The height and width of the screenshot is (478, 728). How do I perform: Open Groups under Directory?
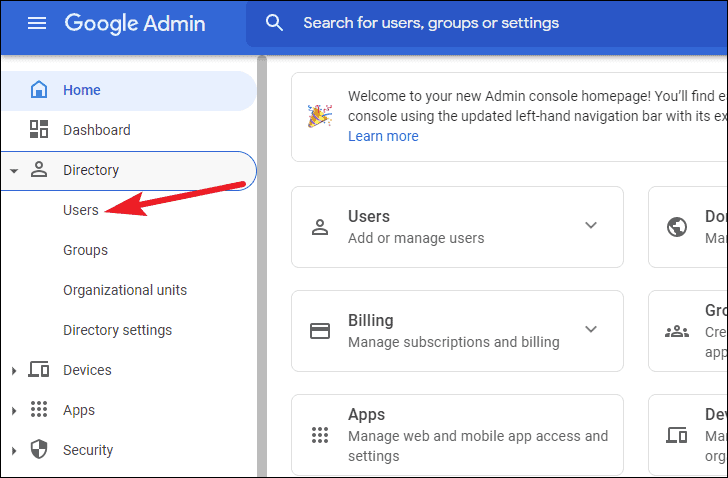pyautogui.click(x=85, y=250)
